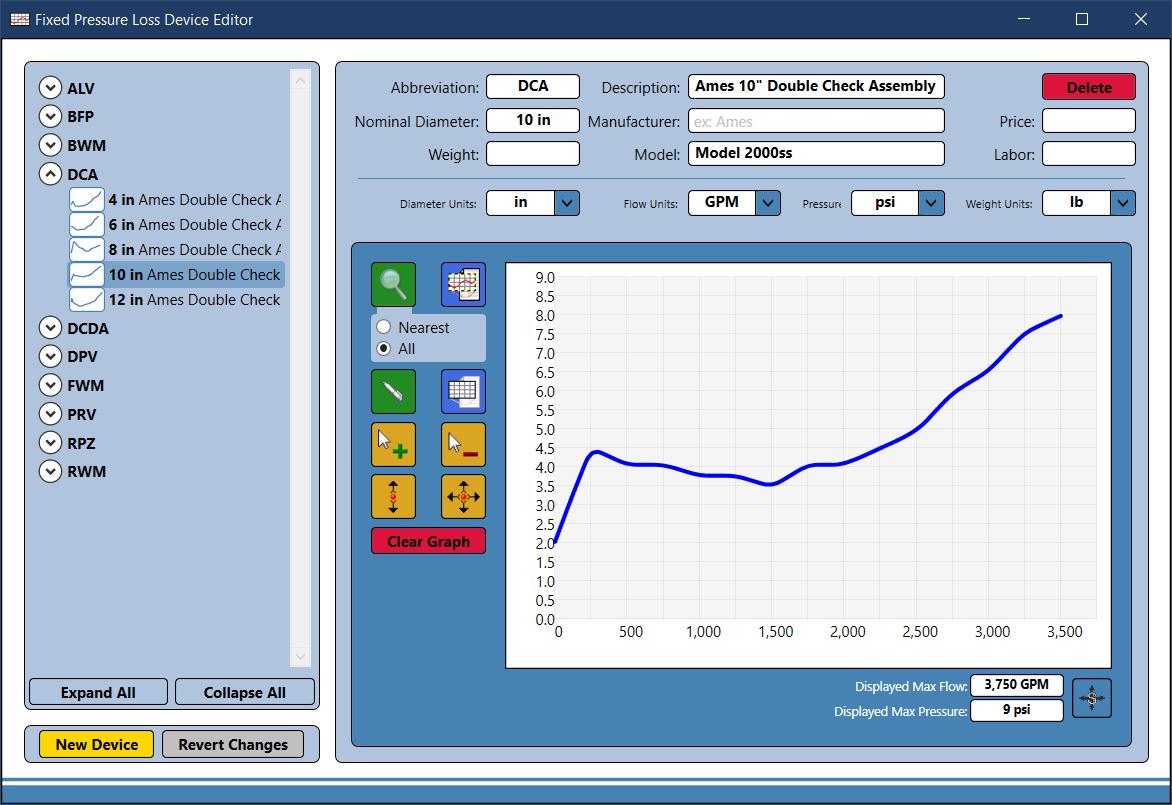Expand the BWM category

50,145
